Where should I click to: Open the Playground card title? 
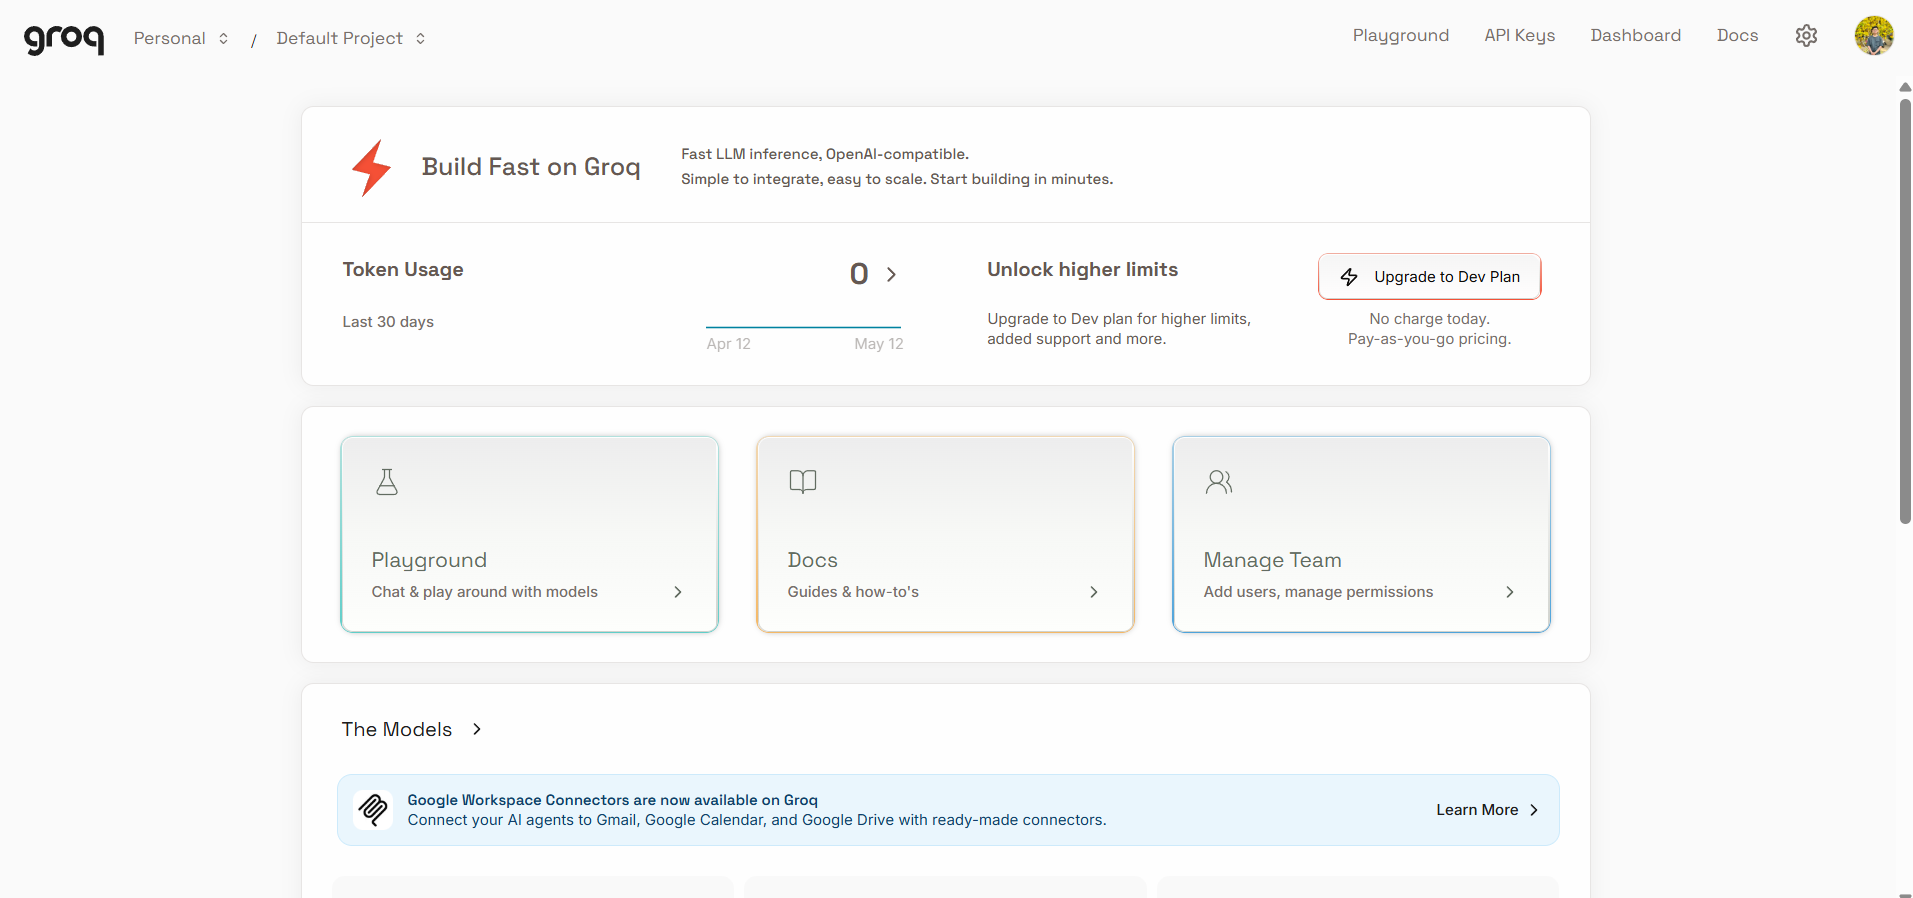coord(429,560)
